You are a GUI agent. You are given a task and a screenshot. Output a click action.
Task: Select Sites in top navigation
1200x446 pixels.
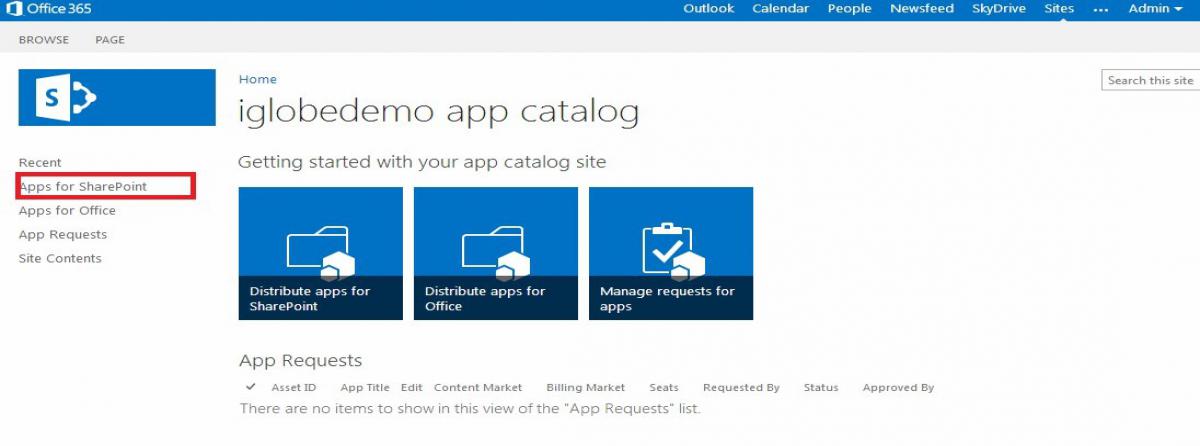1059,9
